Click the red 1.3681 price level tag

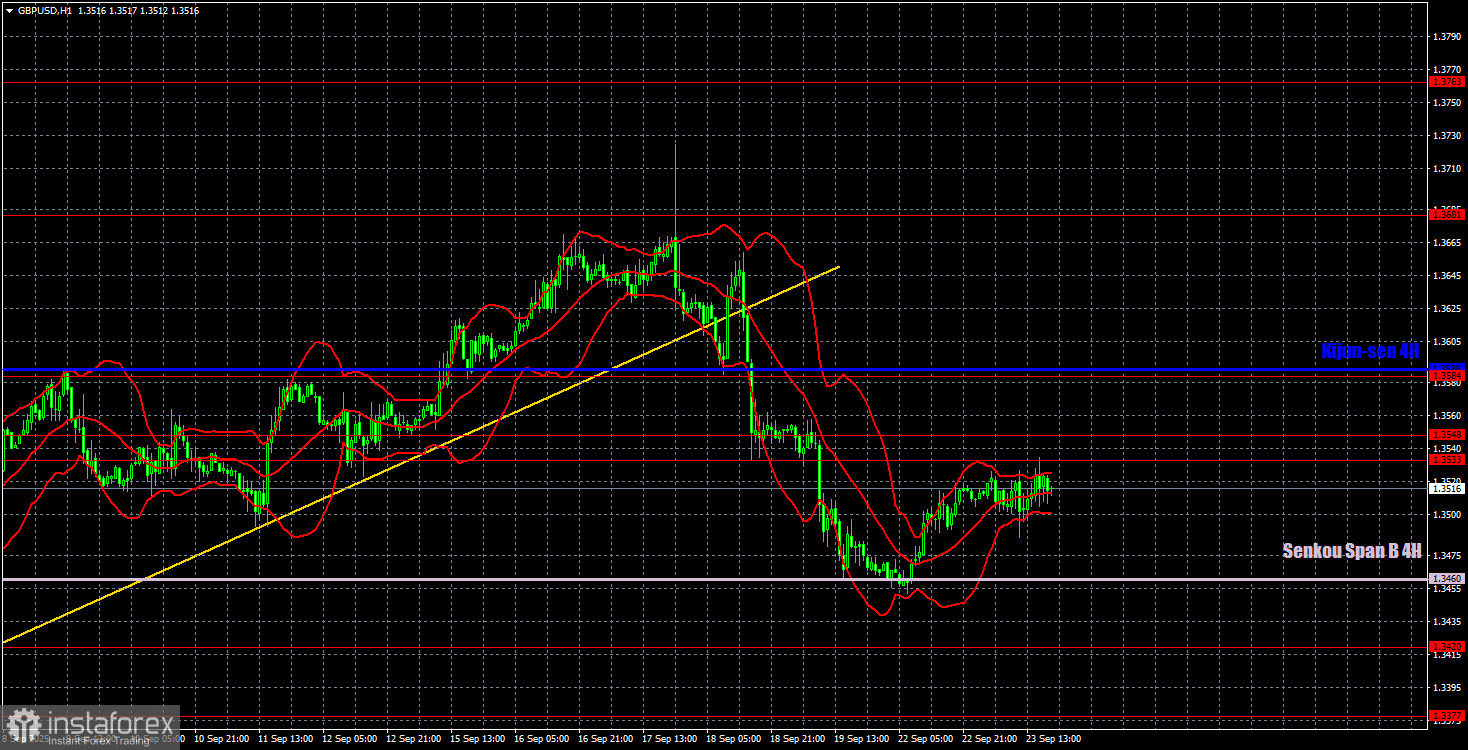click(1447, 214)
